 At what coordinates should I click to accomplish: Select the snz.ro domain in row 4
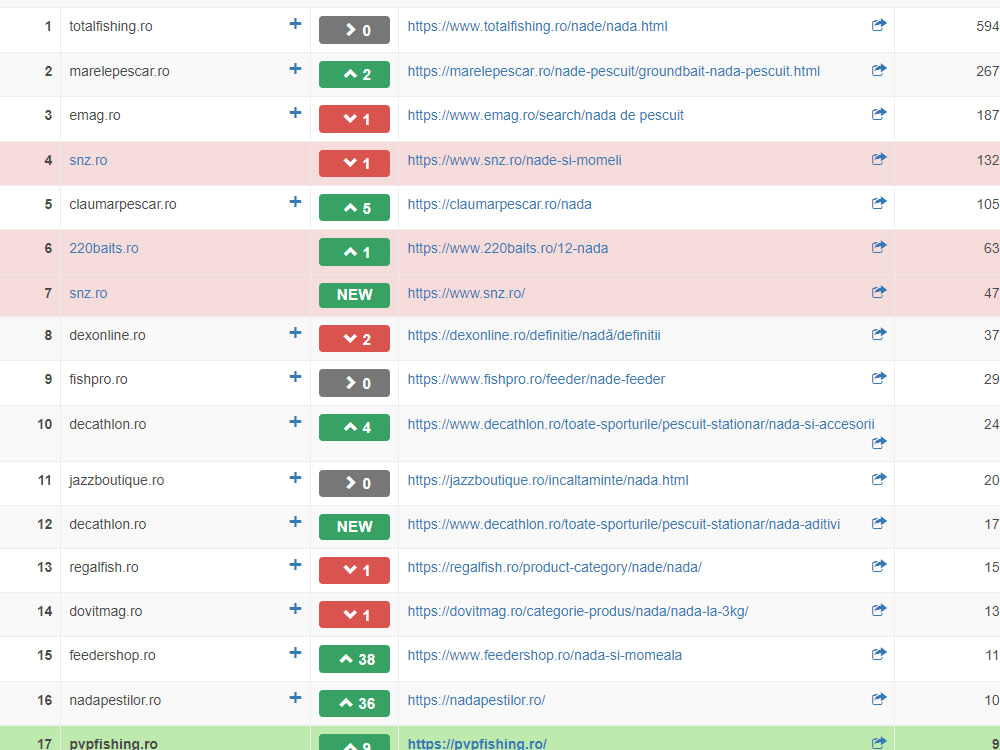(88, 160)
